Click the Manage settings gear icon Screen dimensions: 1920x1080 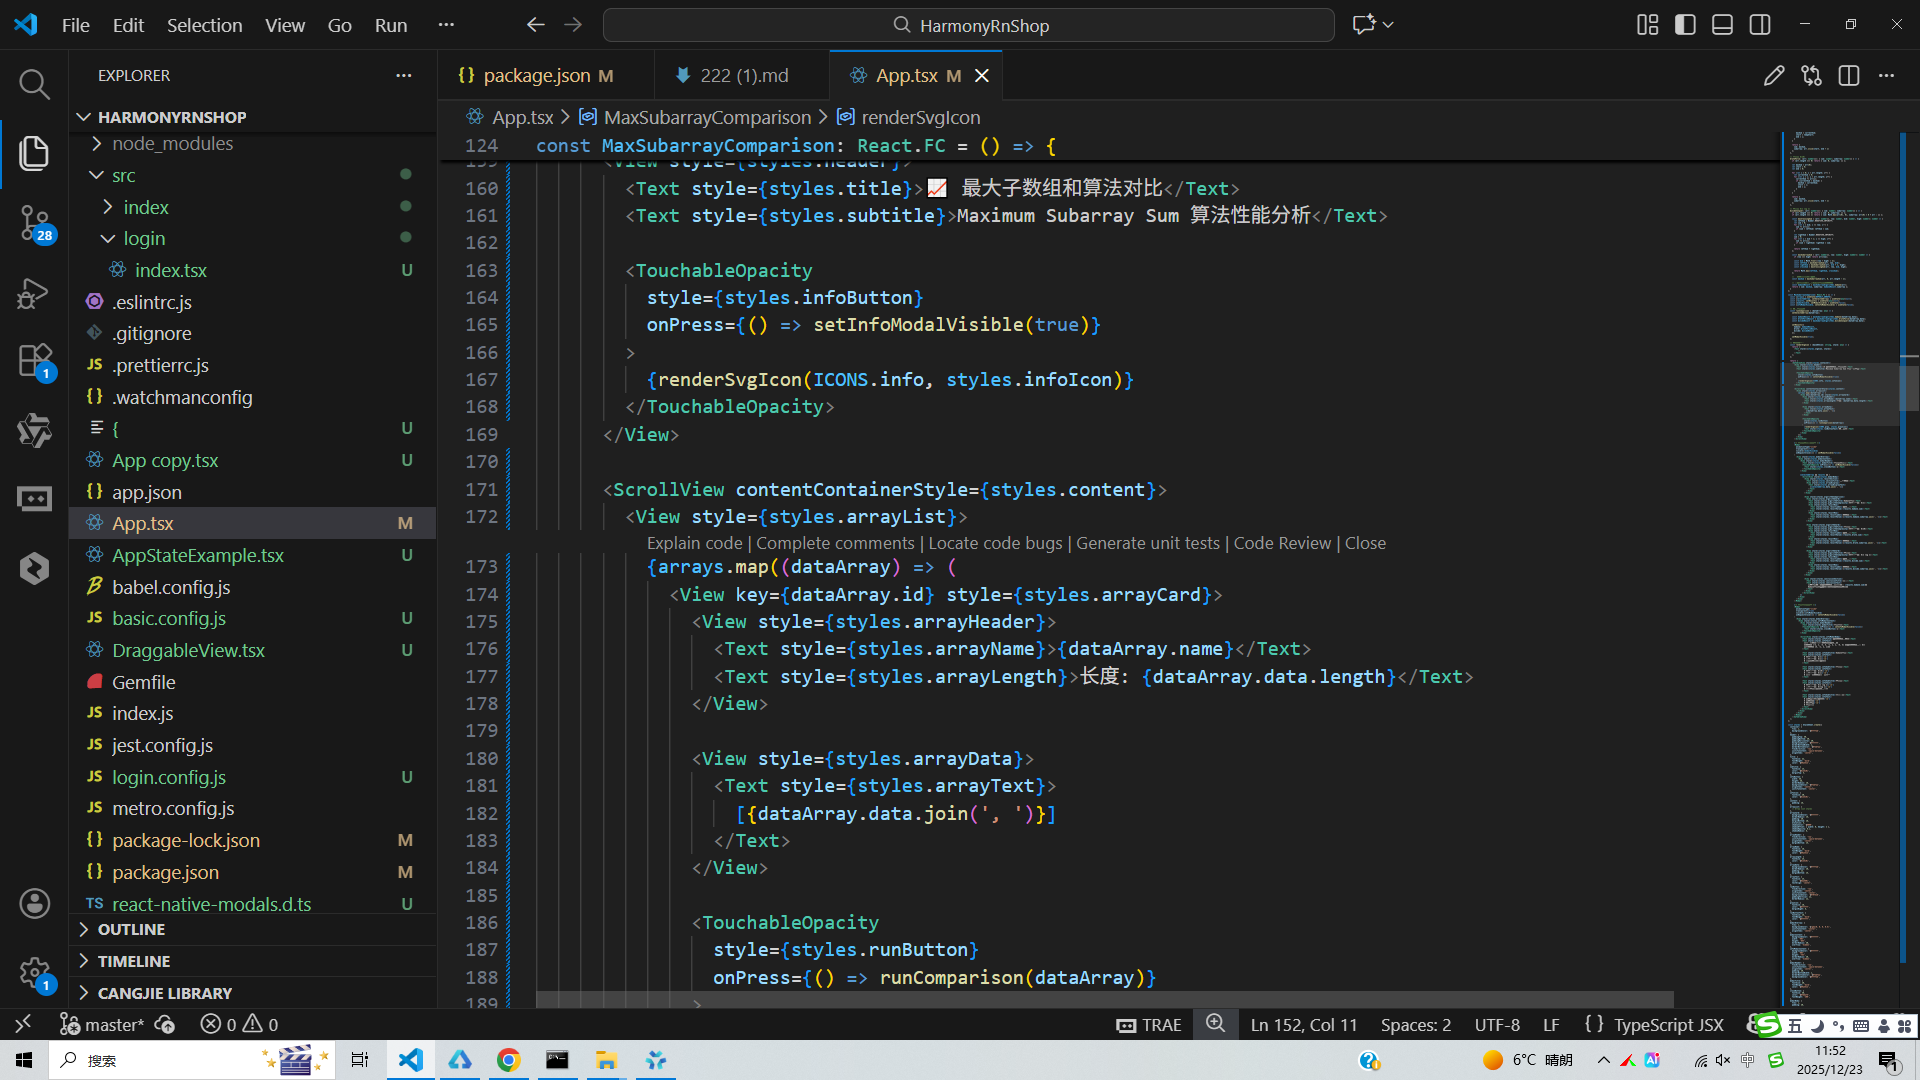34,971
